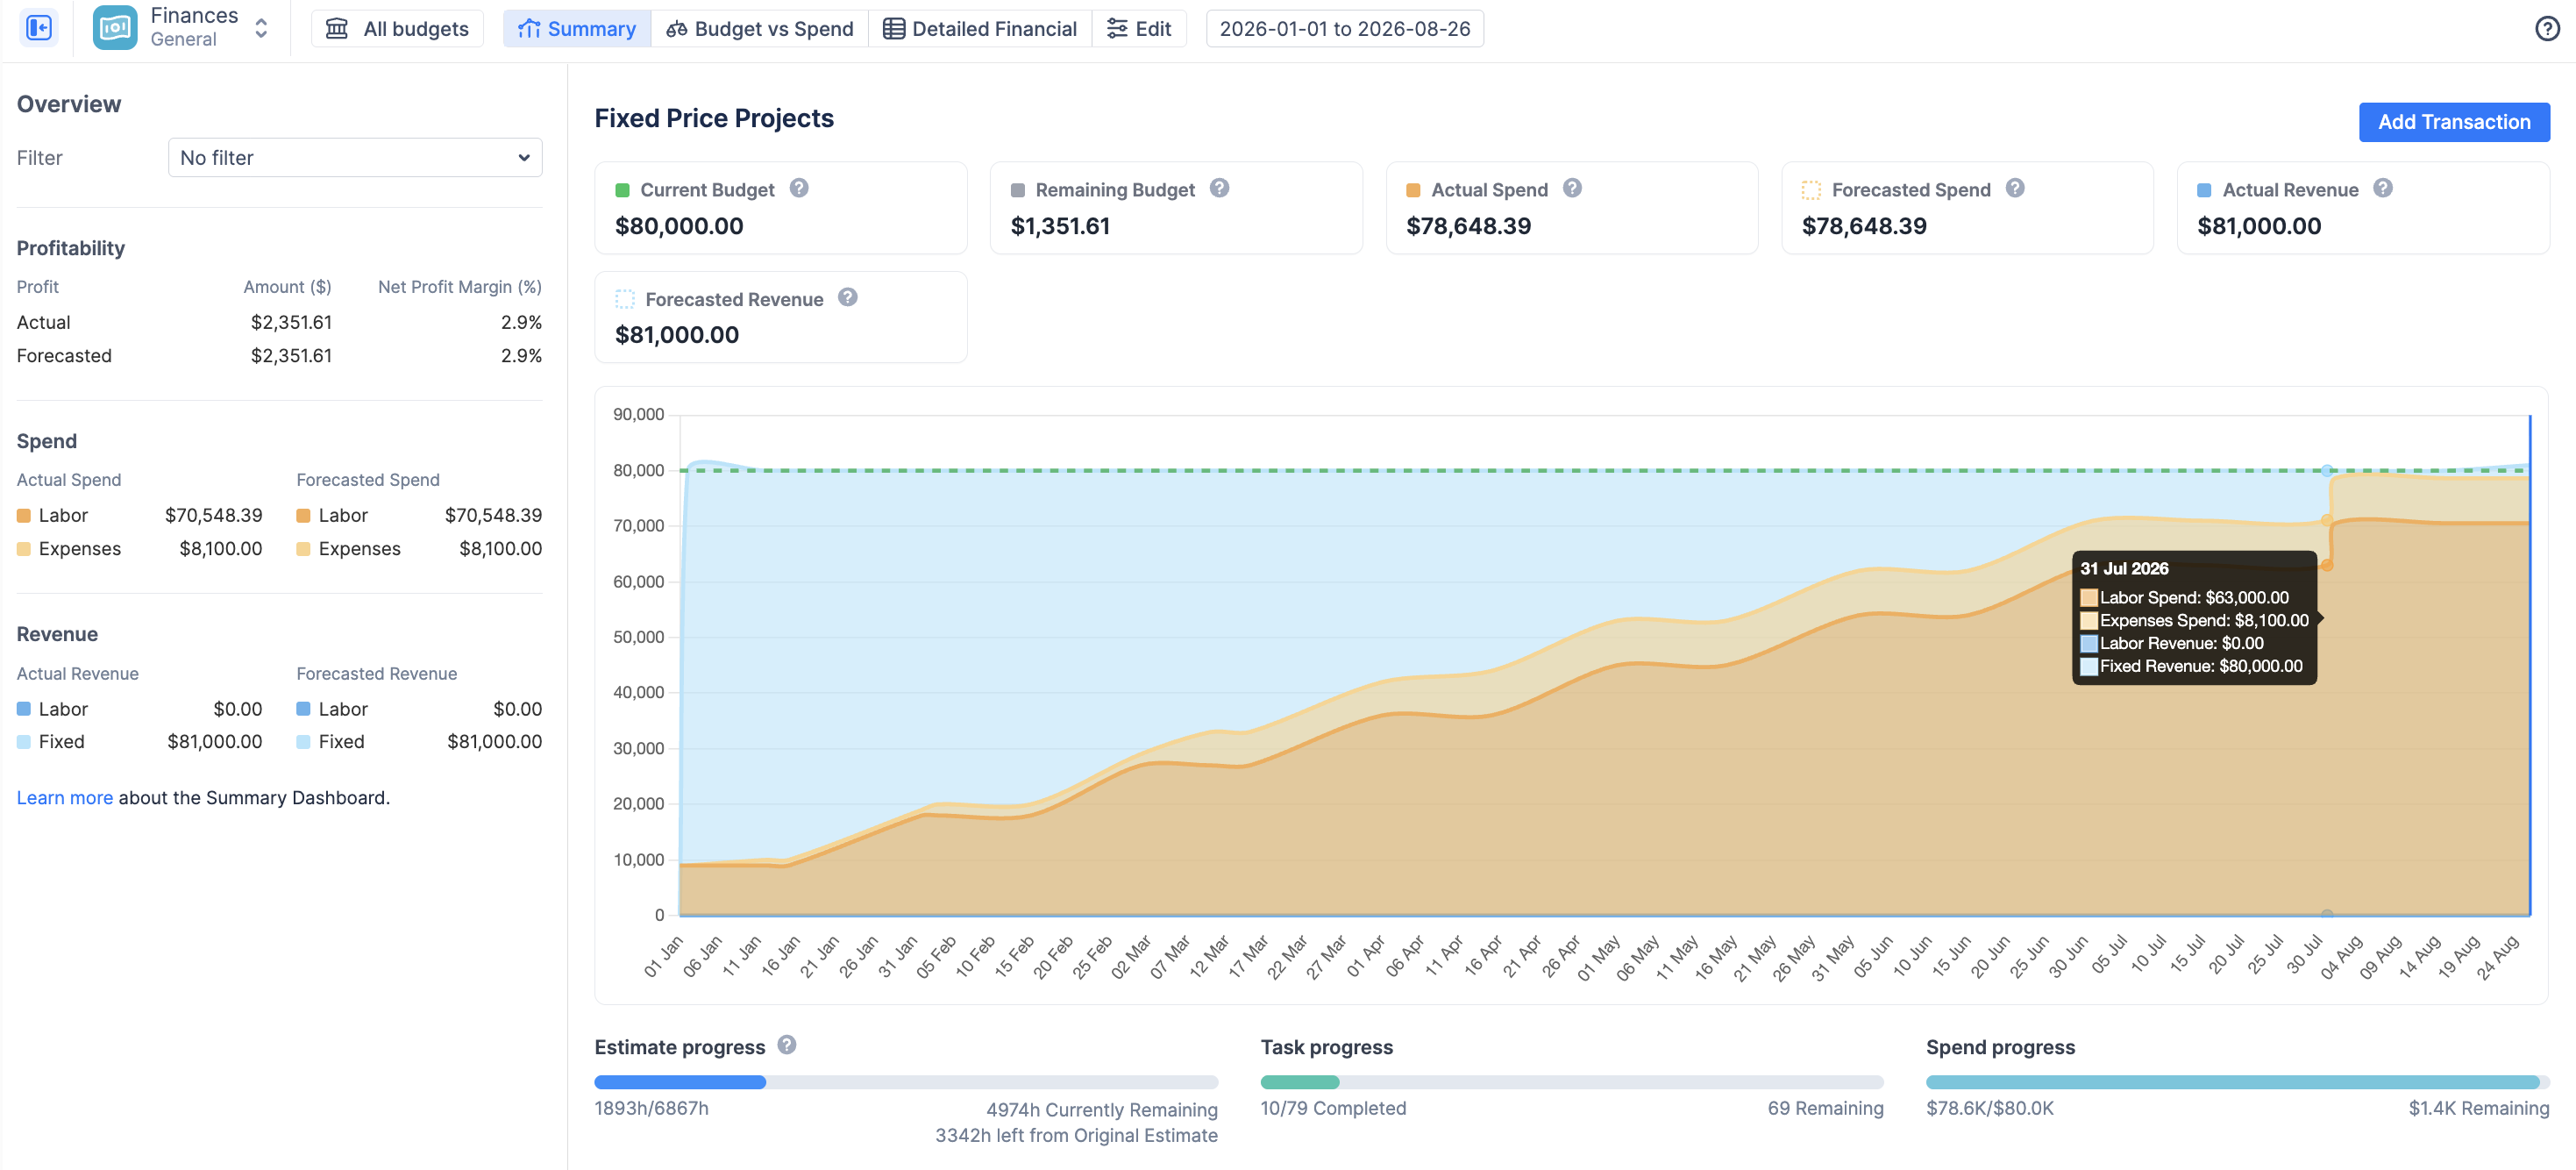Click Actual Spend Labor $70,548.39
The image size is (2576, 1170).
coord(214,516)
